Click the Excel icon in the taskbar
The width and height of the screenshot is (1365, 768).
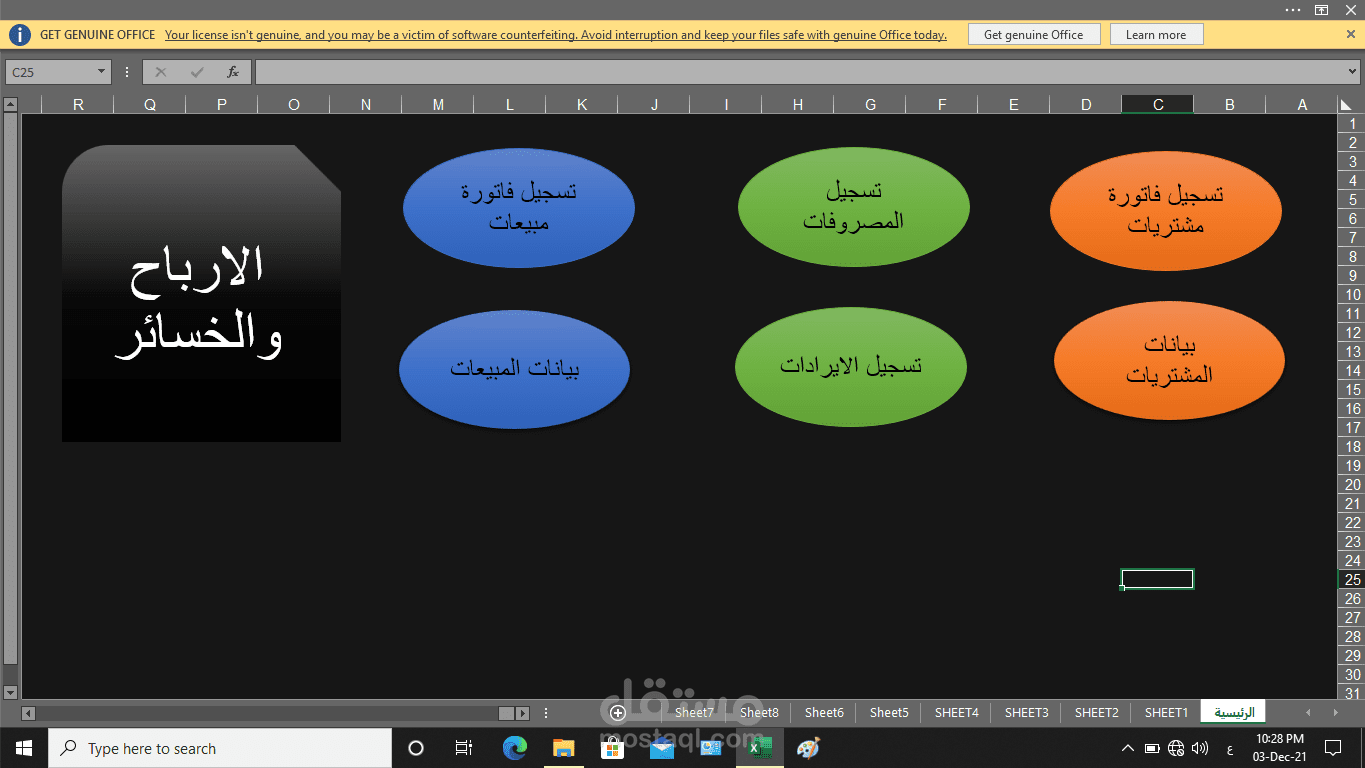point(760,747)
